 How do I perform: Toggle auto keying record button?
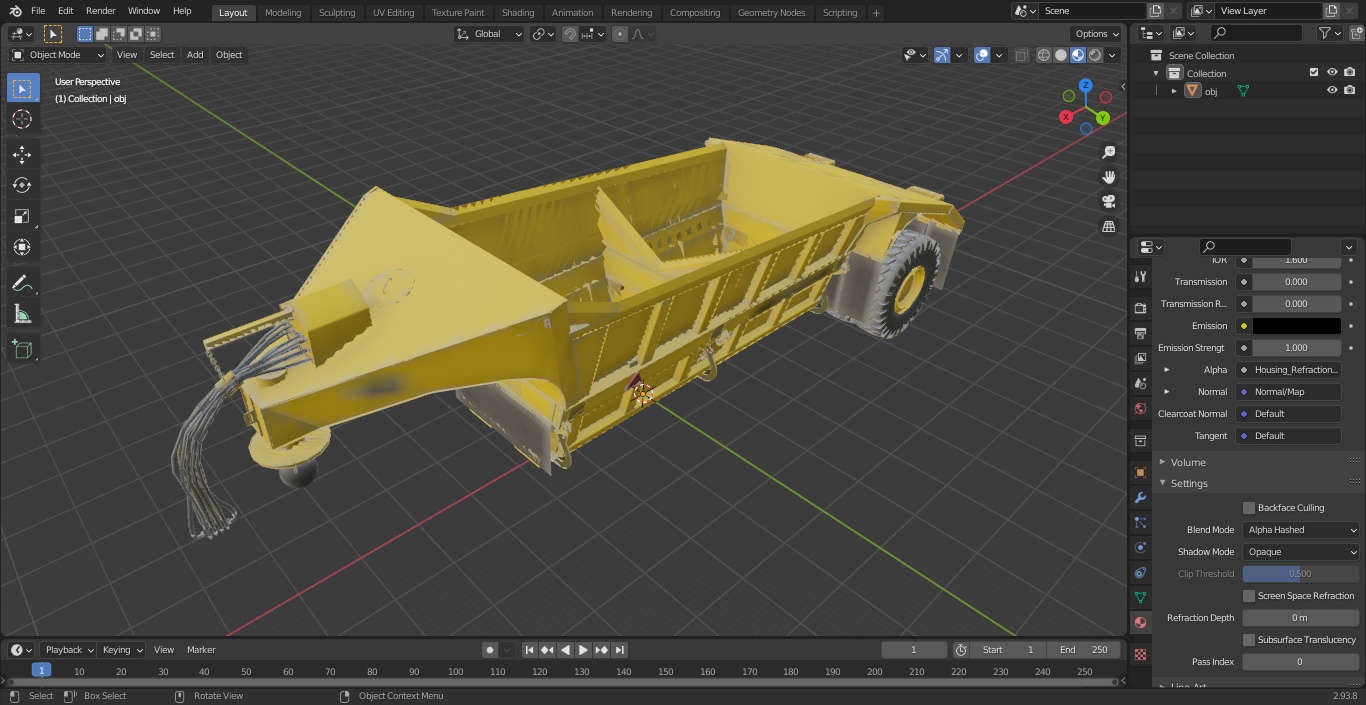pos(490,650)
